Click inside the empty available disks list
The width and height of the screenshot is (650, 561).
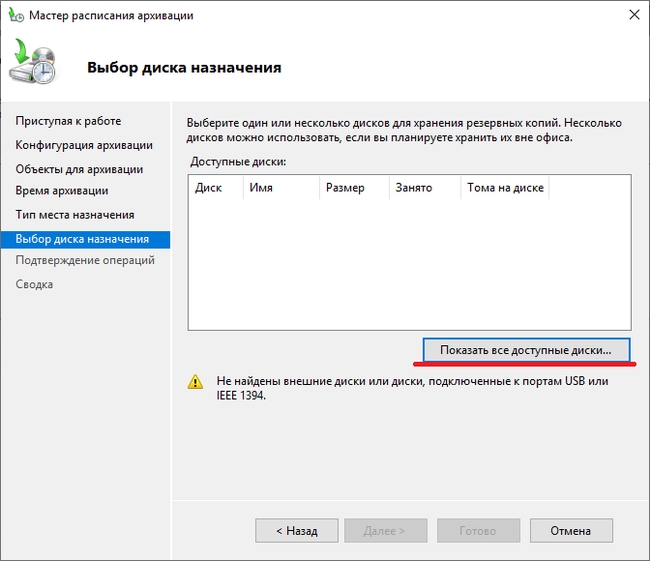pos(409,265)
